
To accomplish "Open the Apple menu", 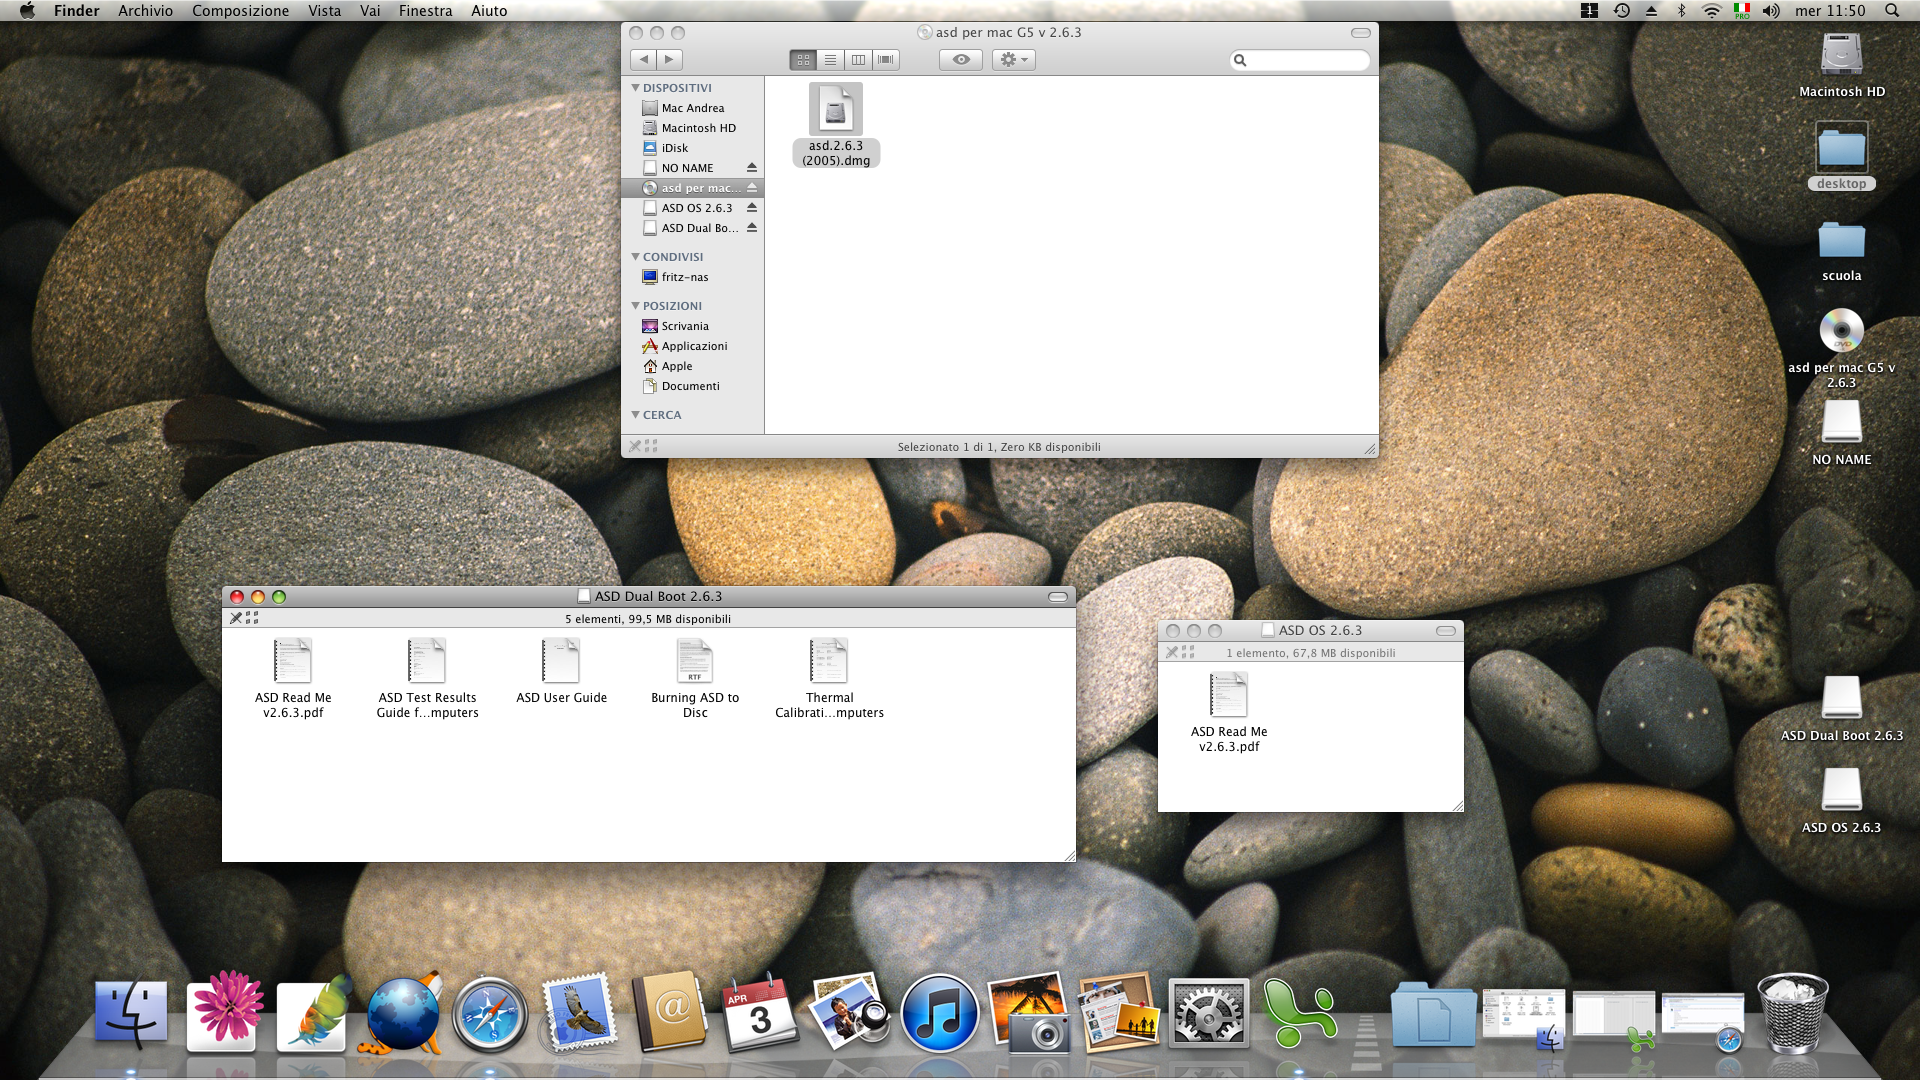I will coord(27,11).
